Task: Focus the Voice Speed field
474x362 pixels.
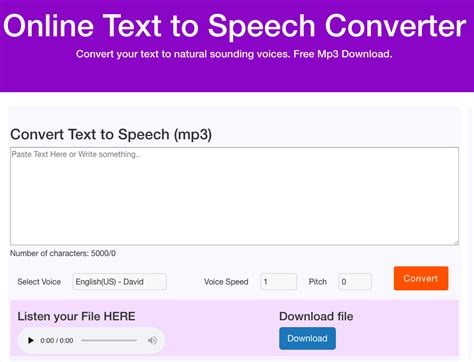Action: [x=278, y=282]
